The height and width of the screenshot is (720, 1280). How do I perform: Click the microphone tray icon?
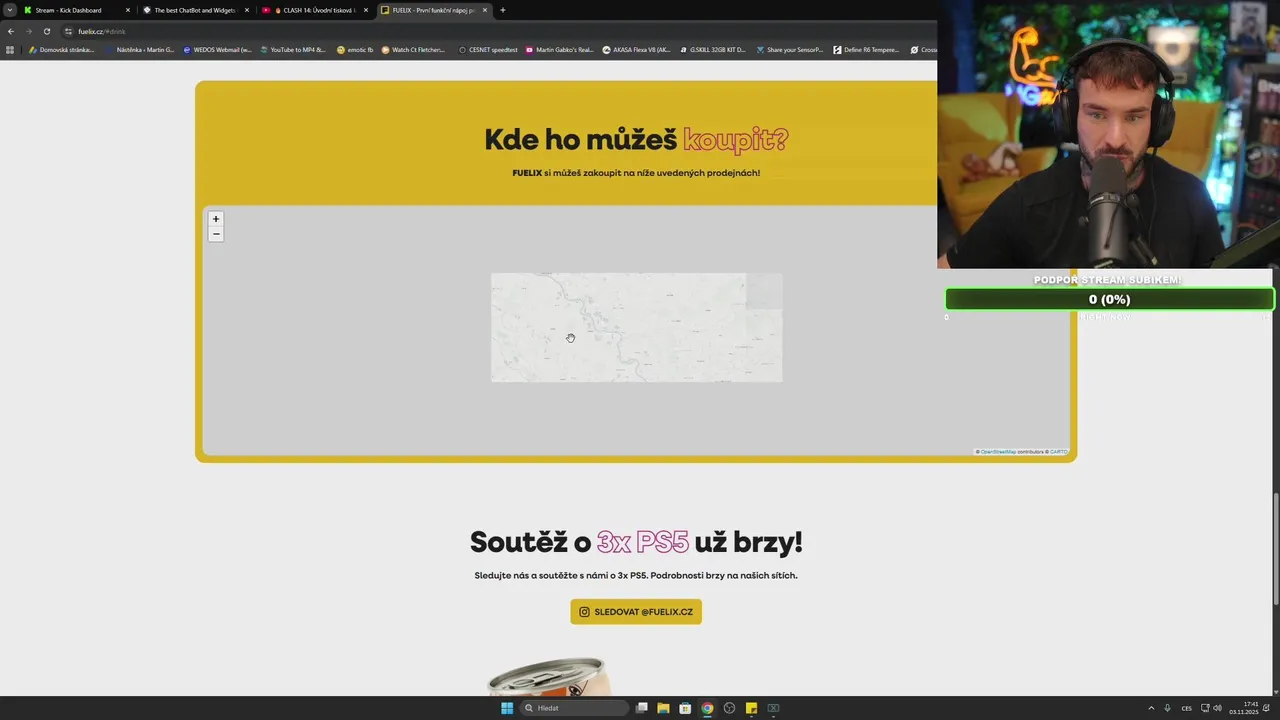[1167, 708]
